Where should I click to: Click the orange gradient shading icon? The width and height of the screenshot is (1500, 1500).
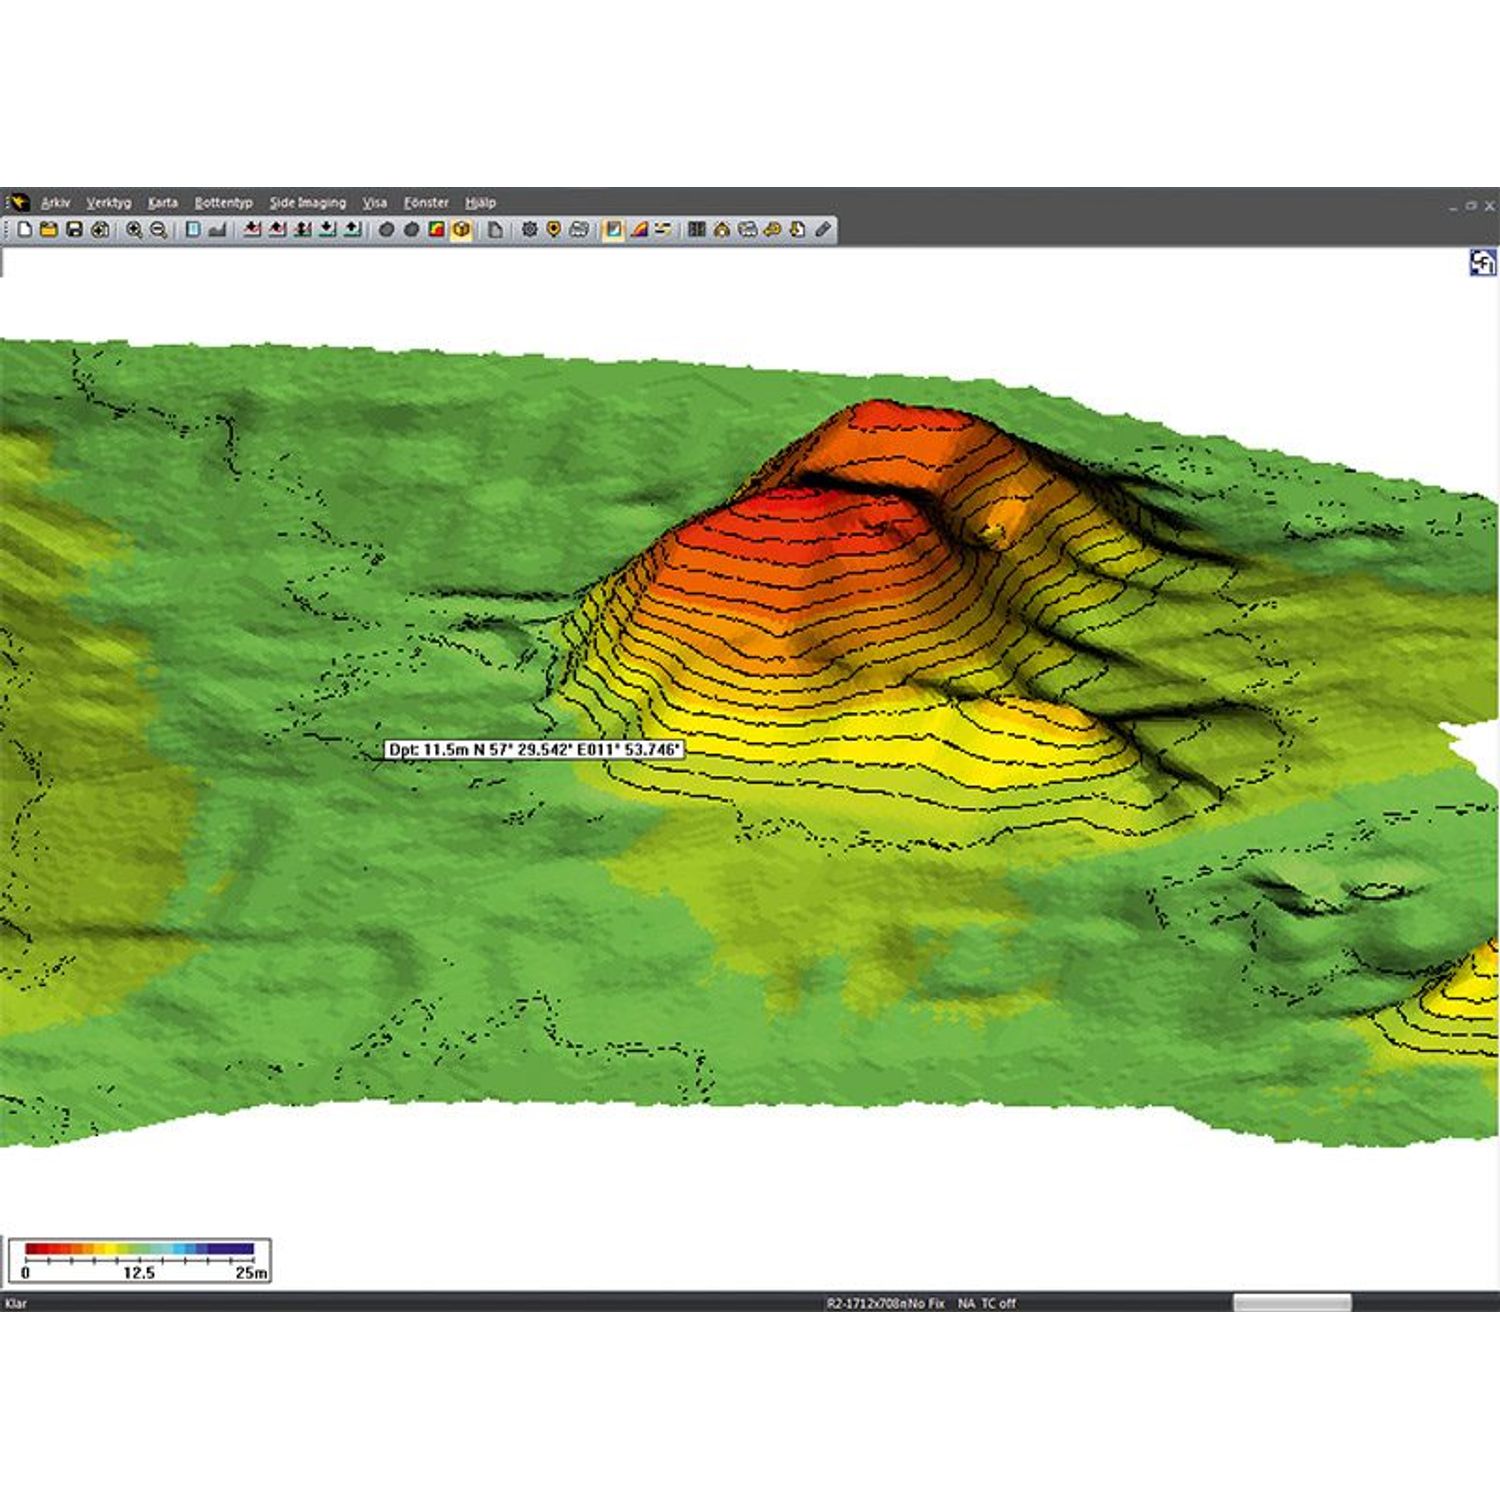click(x=639, y=230)
